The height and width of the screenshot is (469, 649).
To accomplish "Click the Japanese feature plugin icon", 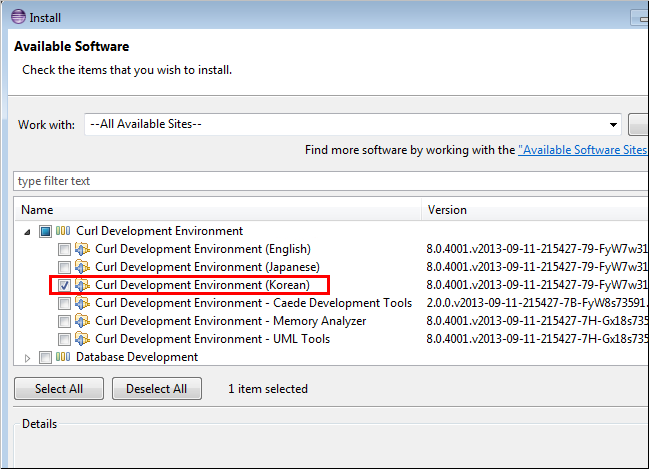I will tap(82, 267).
